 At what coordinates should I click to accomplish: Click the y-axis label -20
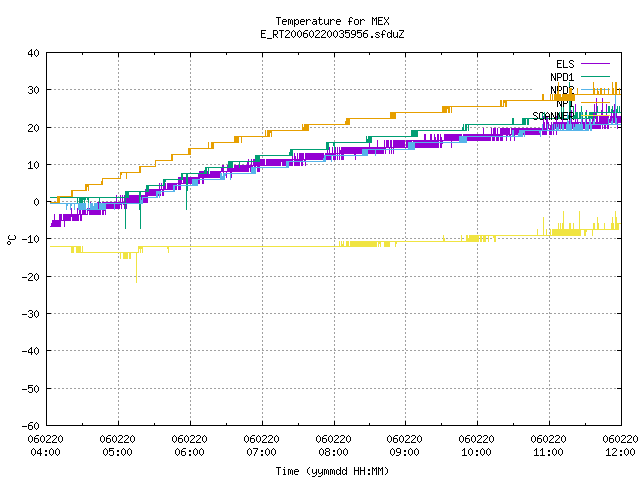(x=31, y=277)
